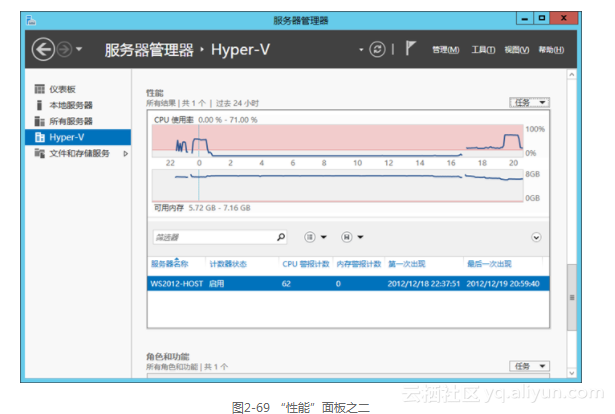Click the 所有服务器 icon

point(40,121)
